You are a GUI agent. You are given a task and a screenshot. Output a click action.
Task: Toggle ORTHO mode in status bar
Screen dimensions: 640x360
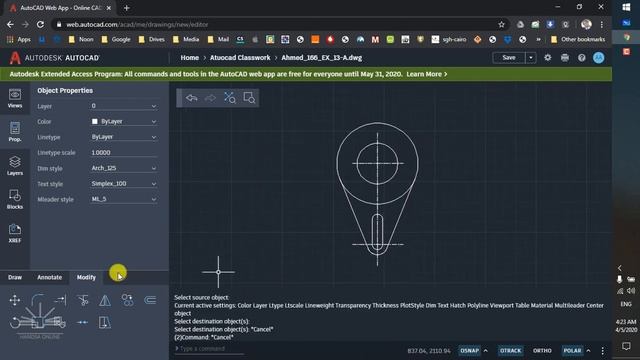(542, 351)
